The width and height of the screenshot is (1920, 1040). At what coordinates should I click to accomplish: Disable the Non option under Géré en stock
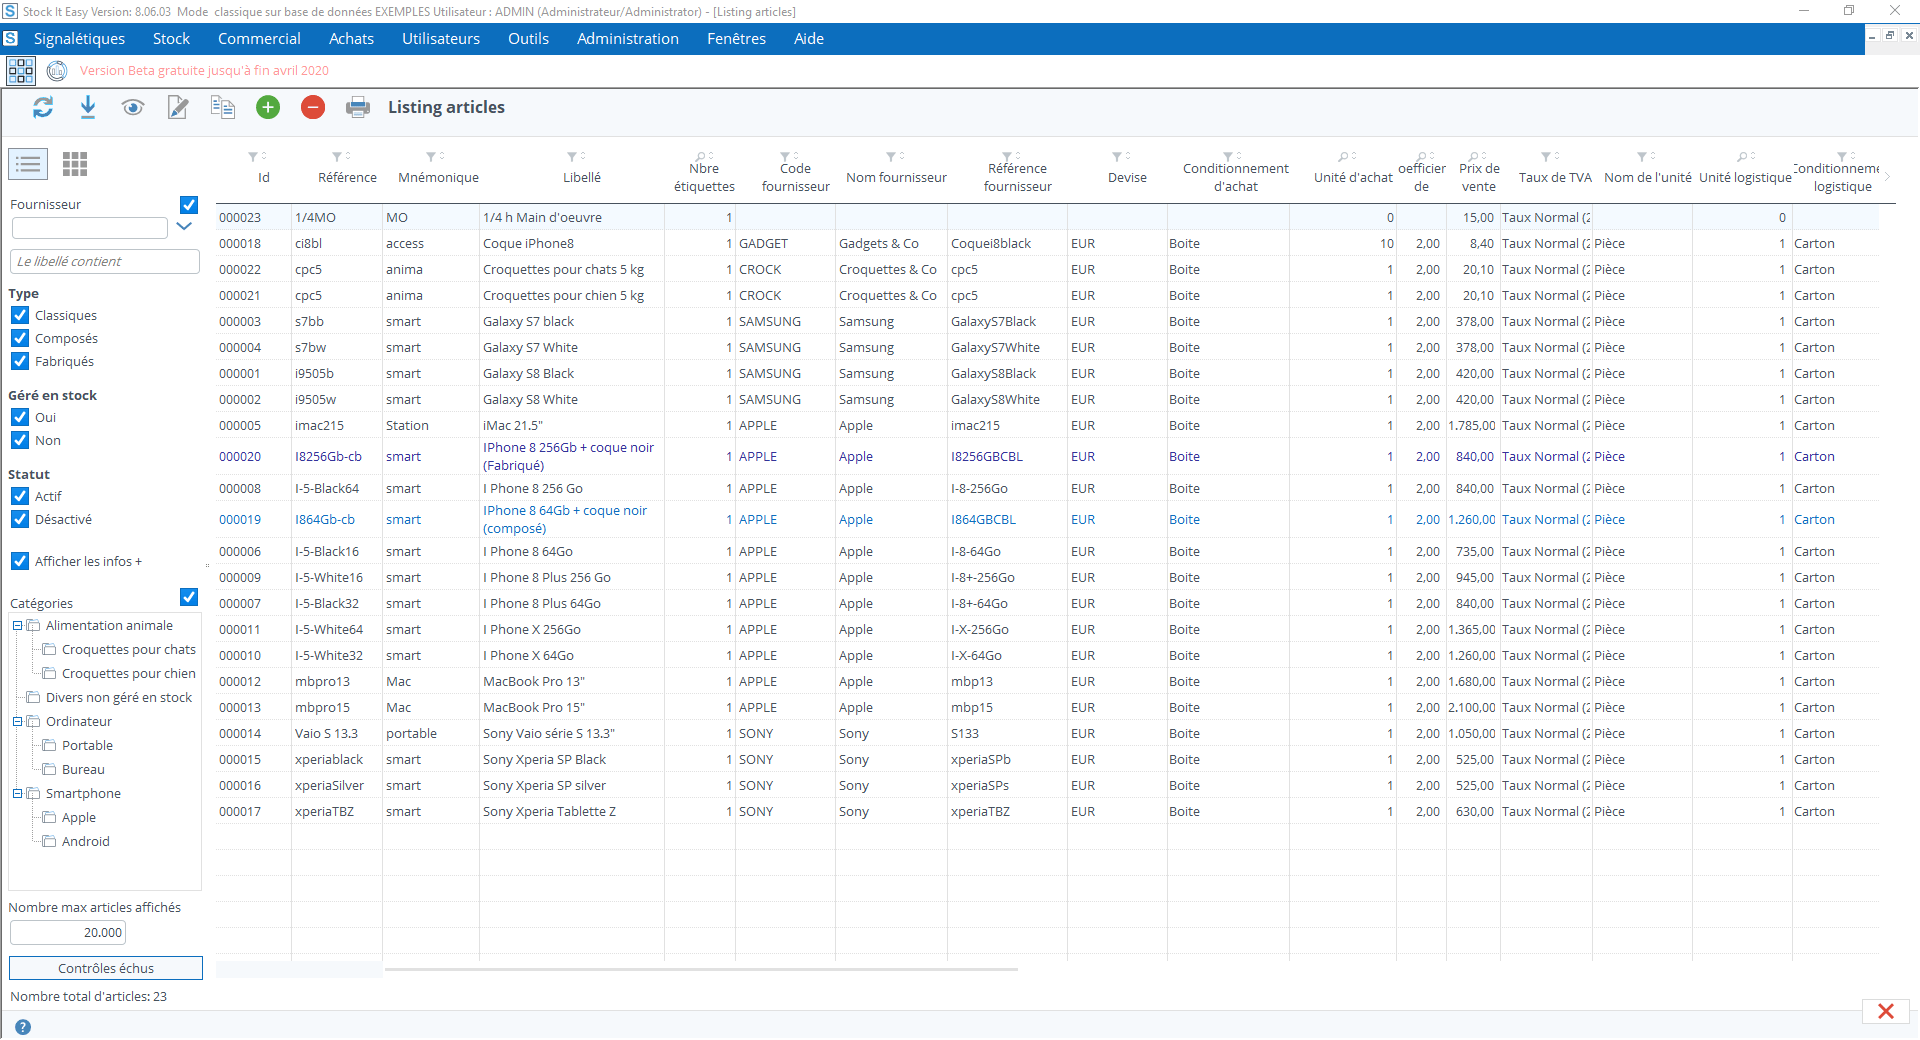20,440
